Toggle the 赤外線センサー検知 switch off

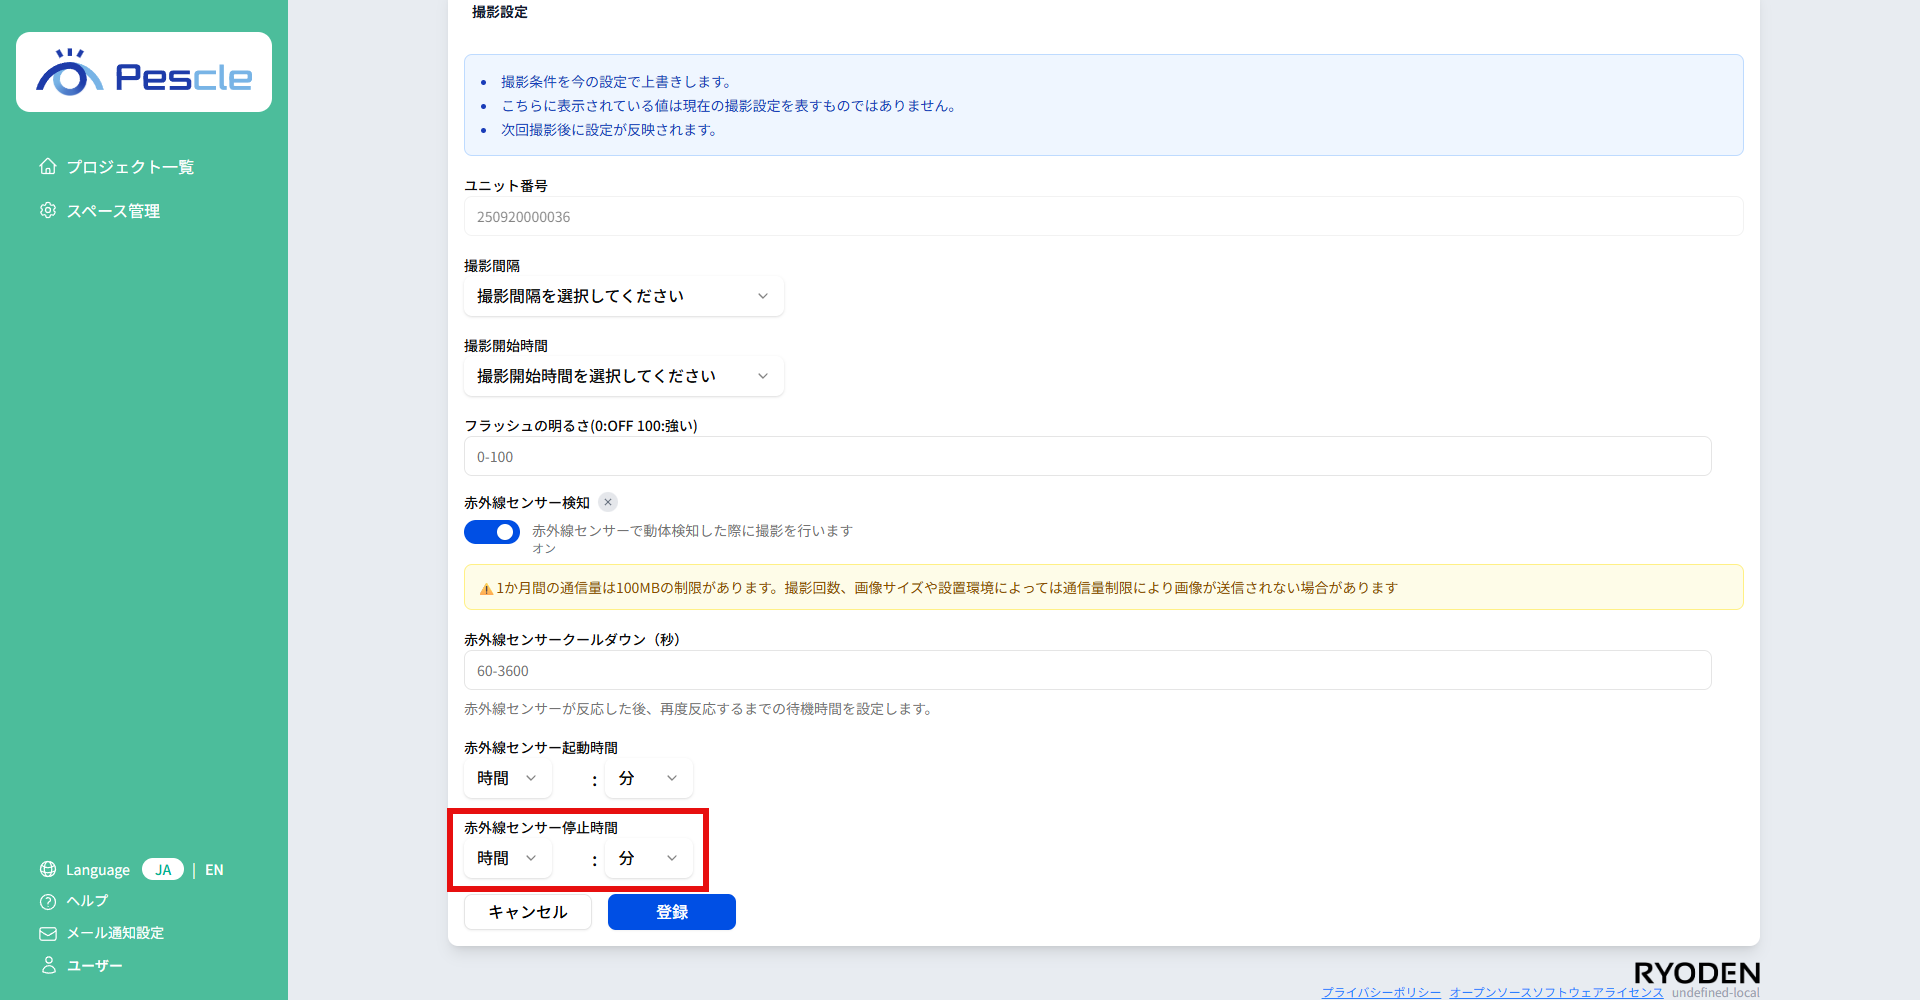click(x=492, y=532)
